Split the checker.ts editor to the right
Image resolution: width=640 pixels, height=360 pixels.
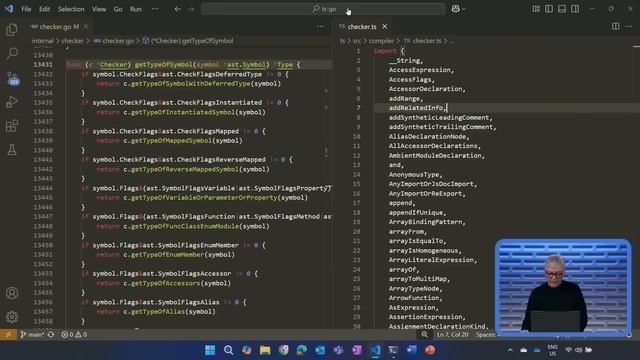click(615, 27)
